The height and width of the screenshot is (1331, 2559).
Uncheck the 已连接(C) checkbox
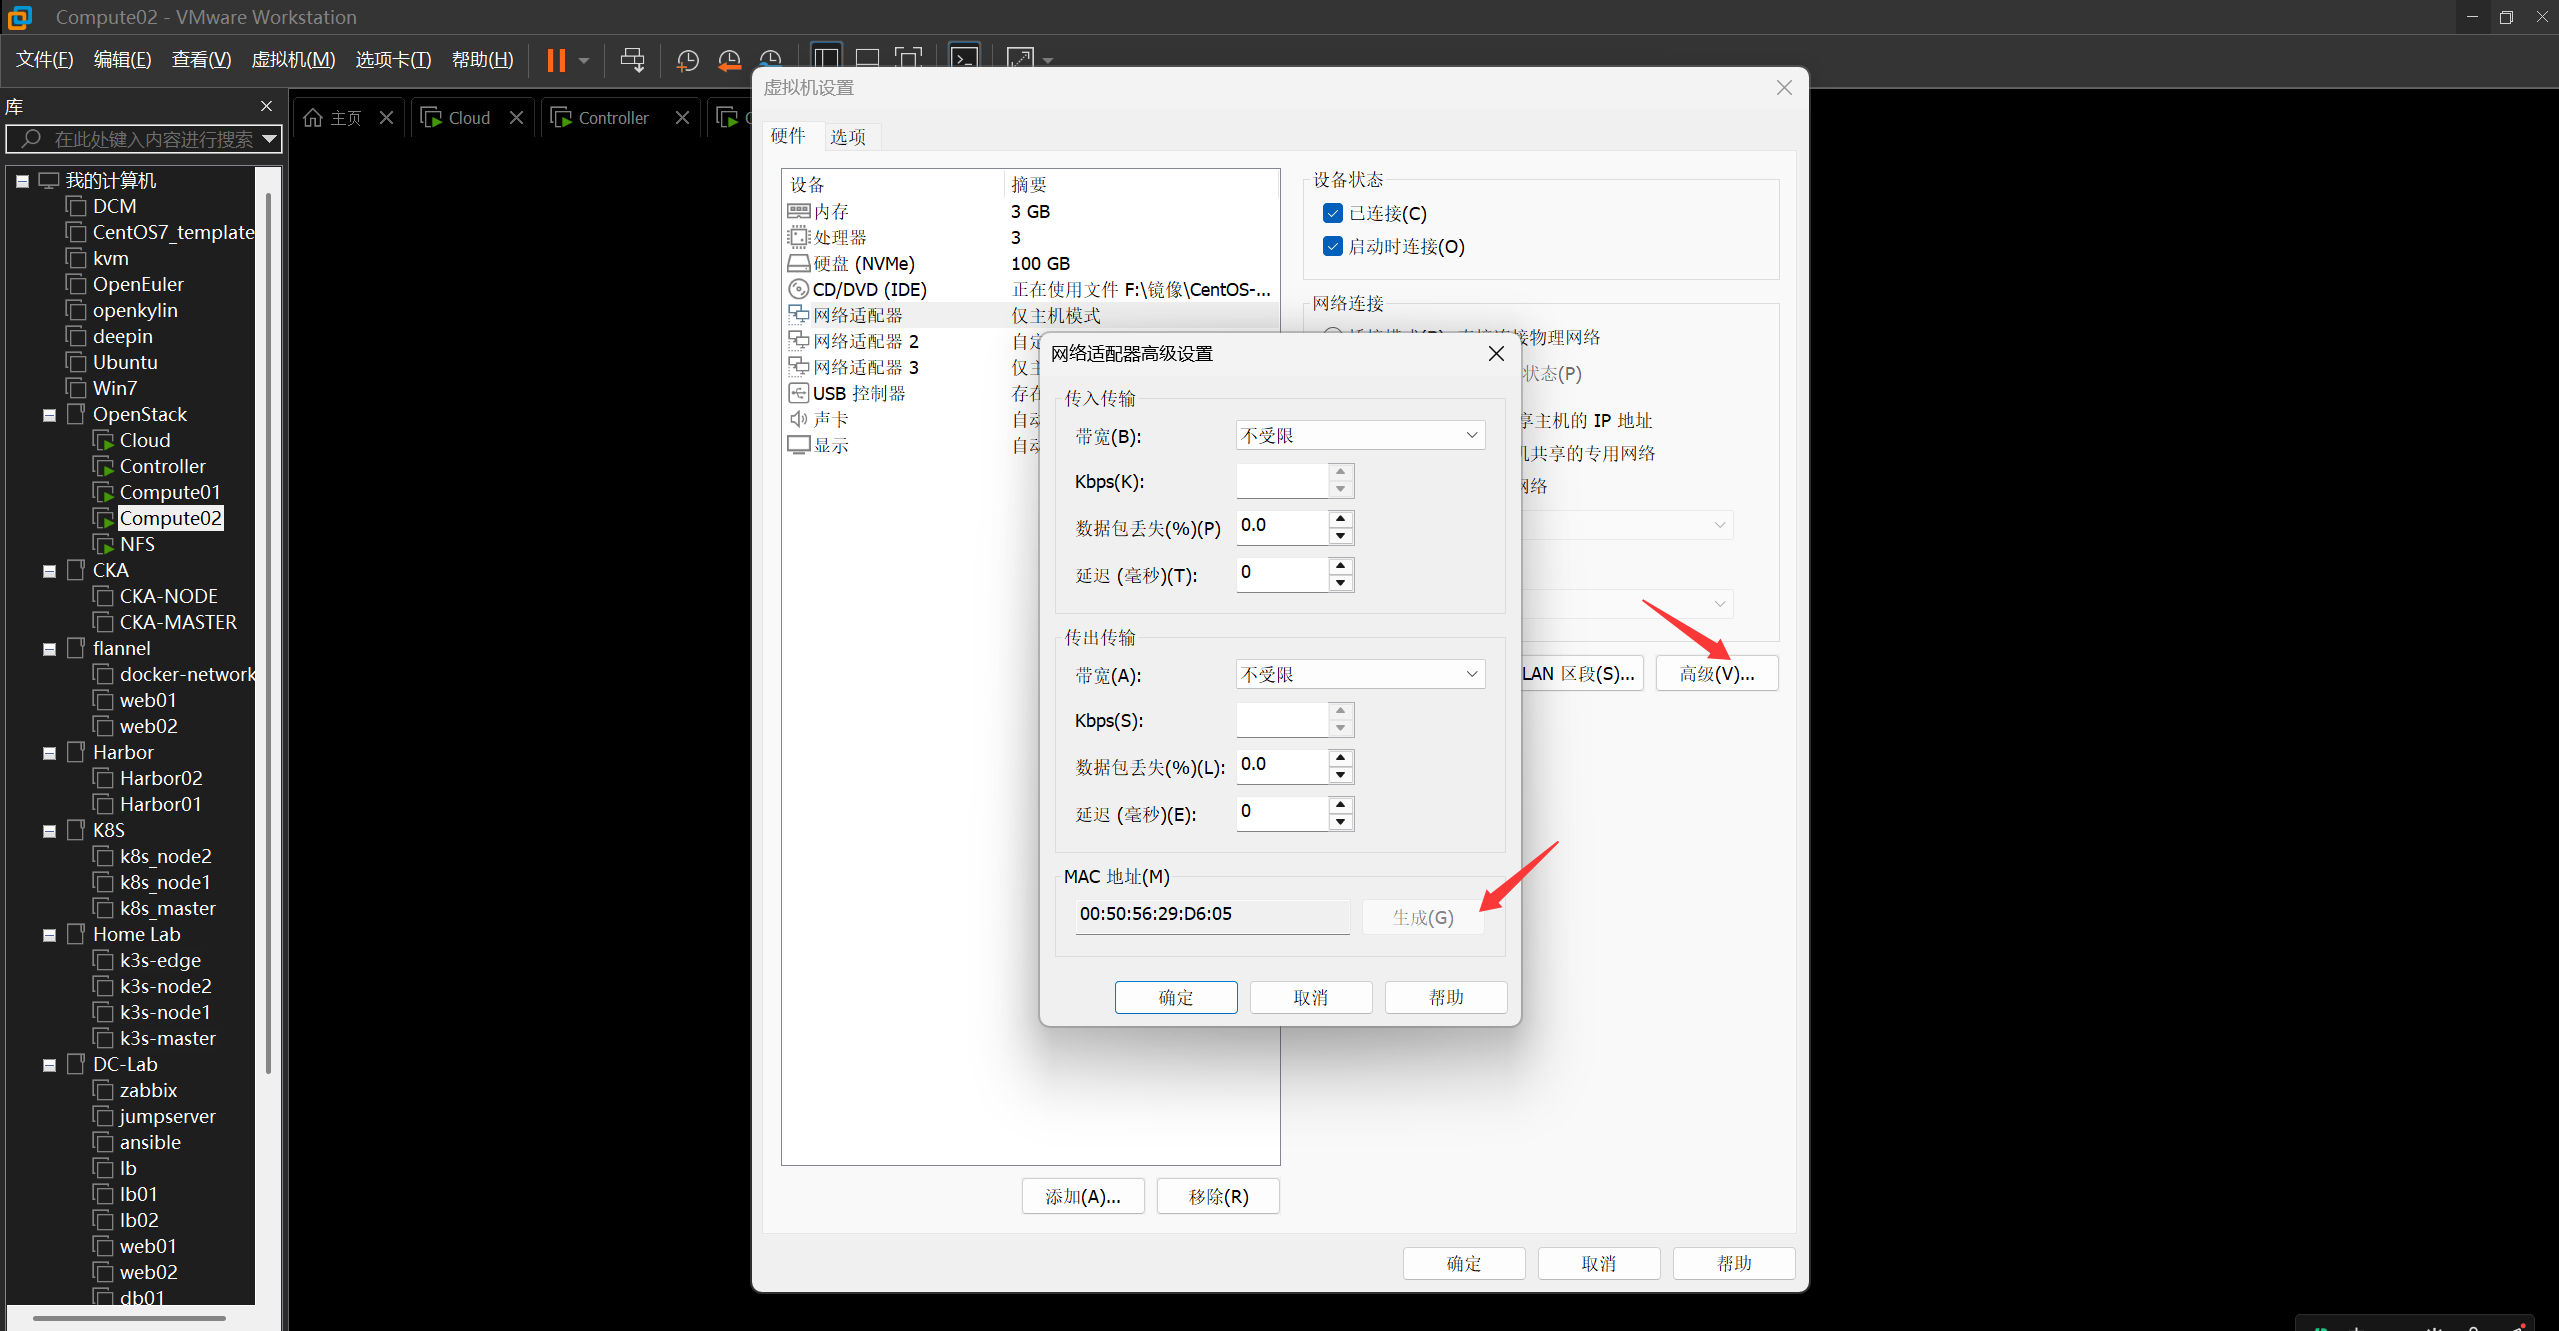click(1332, 213)
